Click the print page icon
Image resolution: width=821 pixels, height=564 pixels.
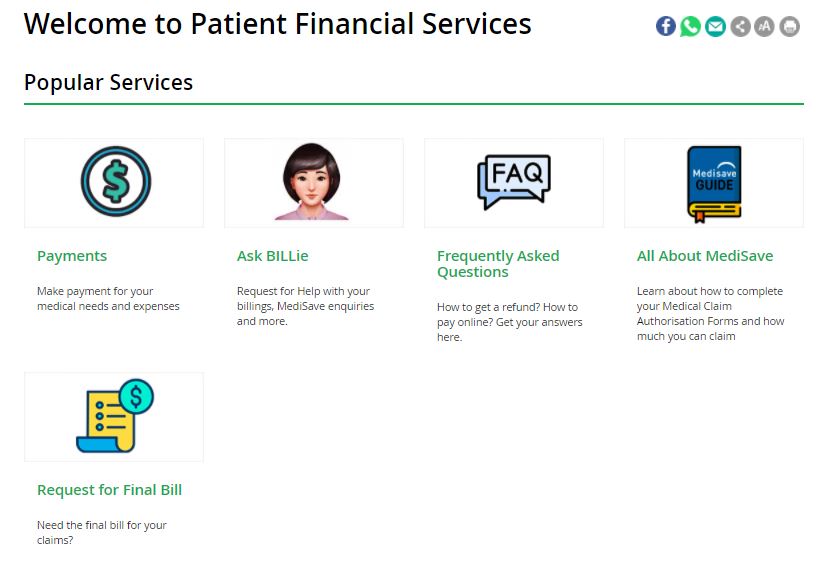tap(790, 26)
